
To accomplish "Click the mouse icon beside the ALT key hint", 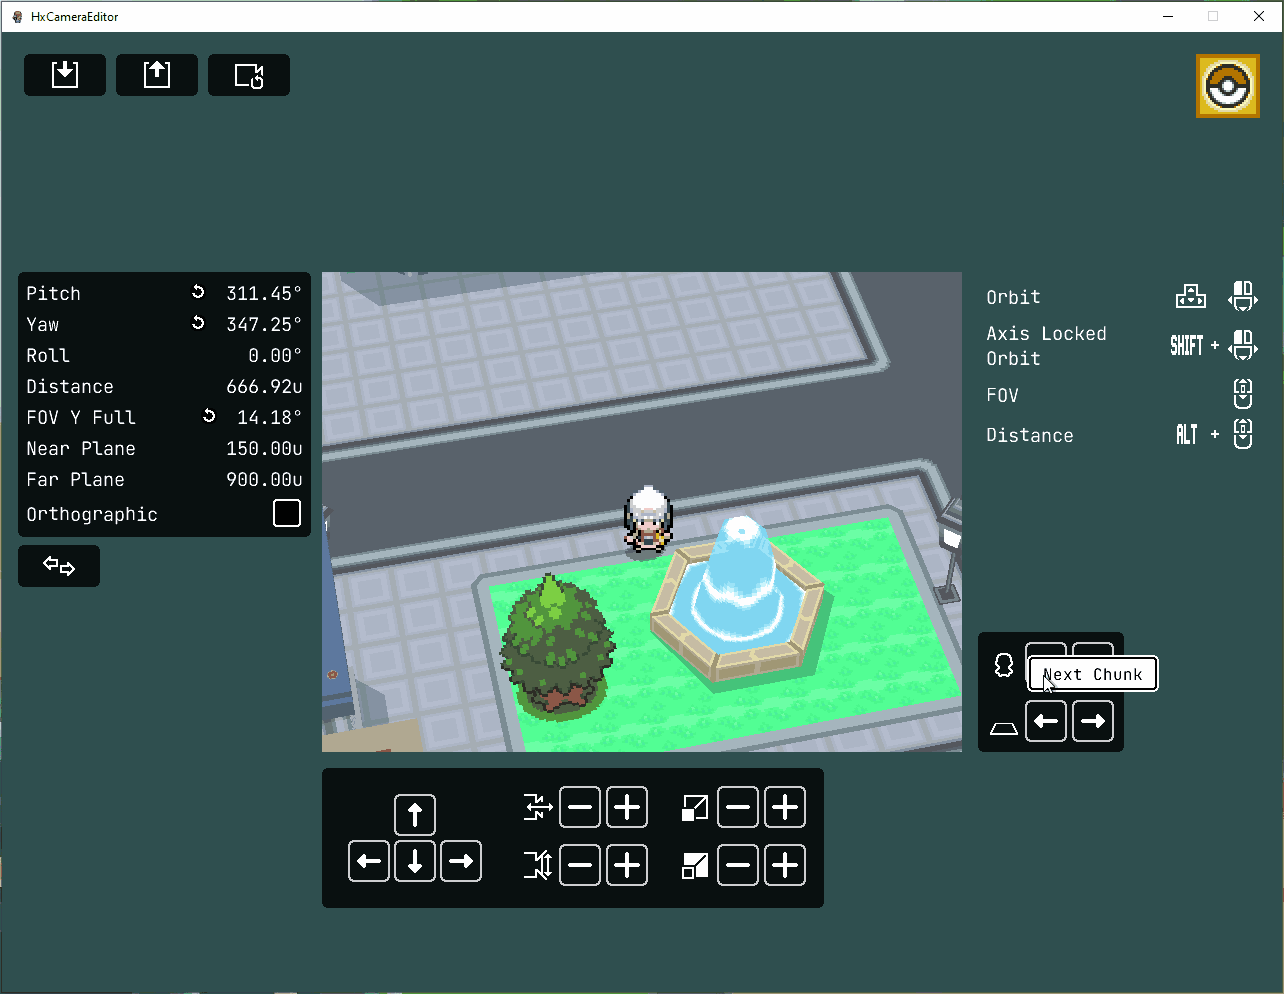I will point(1243,434).
